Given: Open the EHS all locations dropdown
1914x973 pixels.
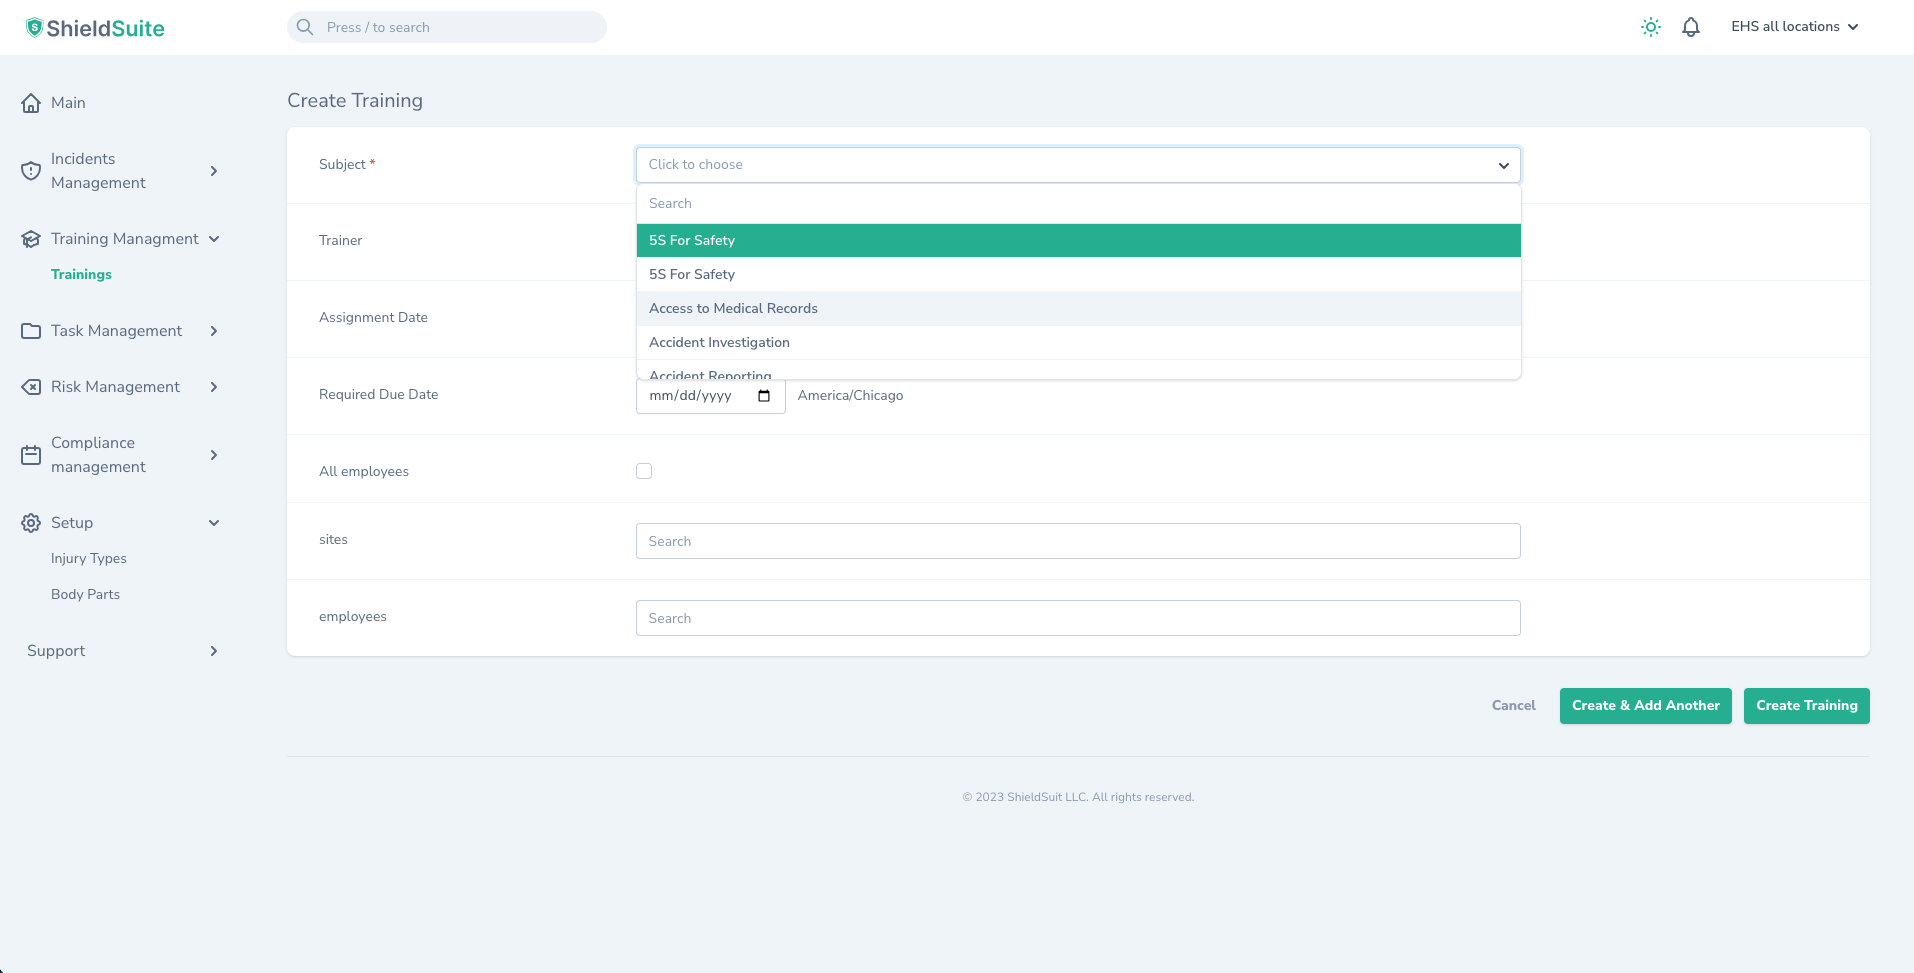Looking at the screenshot, I should click(x=1794, y=27).
